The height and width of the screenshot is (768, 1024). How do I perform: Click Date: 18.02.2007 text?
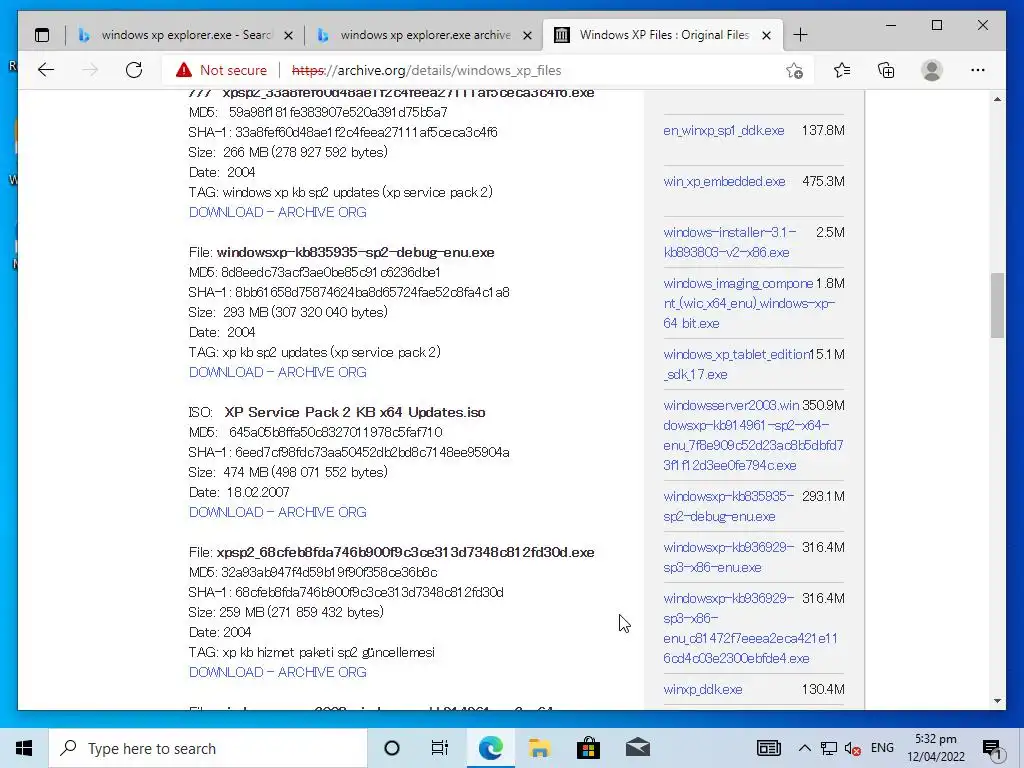tap(239, 492)
